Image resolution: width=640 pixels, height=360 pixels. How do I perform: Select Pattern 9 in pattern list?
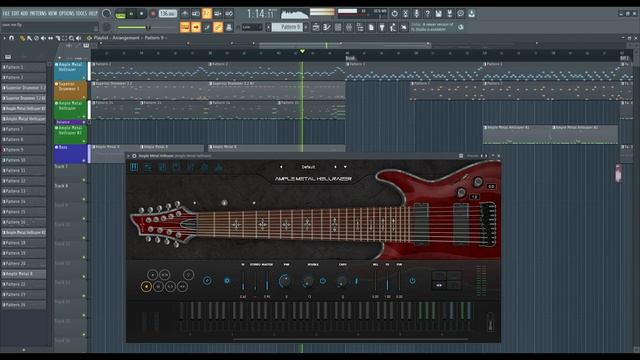point(24,150)
